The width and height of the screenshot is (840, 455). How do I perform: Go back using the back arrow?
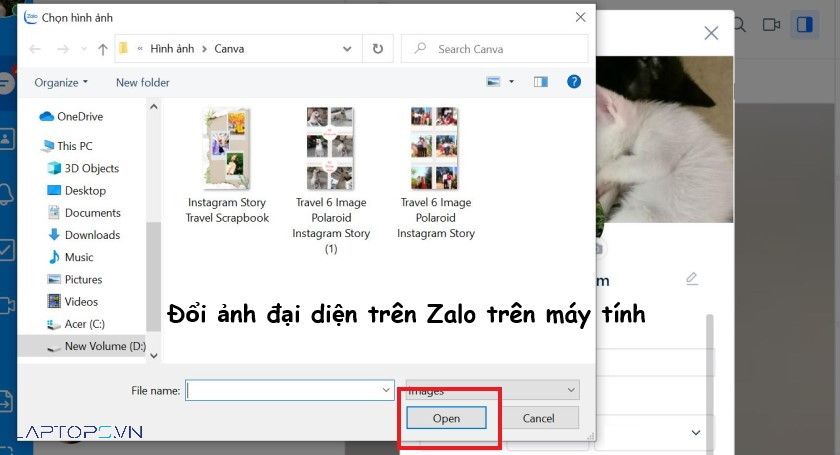coord(35,49)
